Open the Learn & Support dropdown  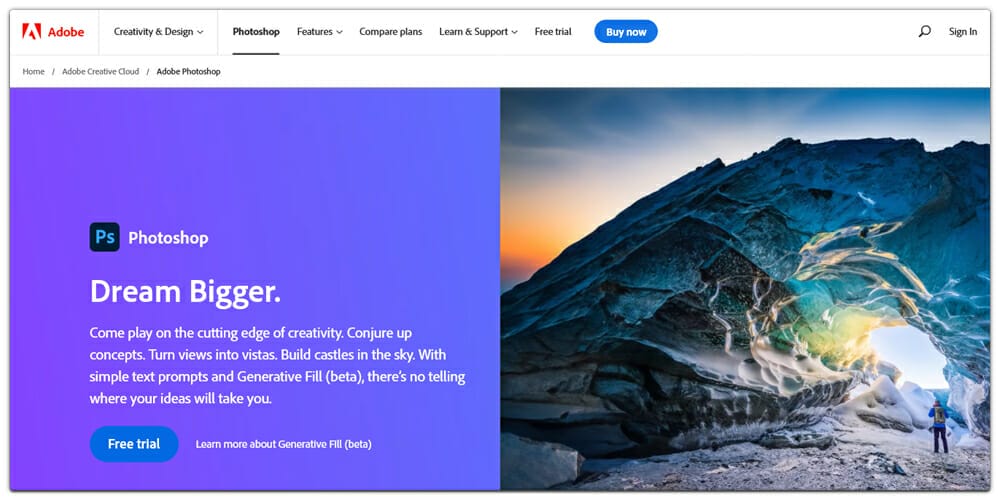(x=478, y=32)
